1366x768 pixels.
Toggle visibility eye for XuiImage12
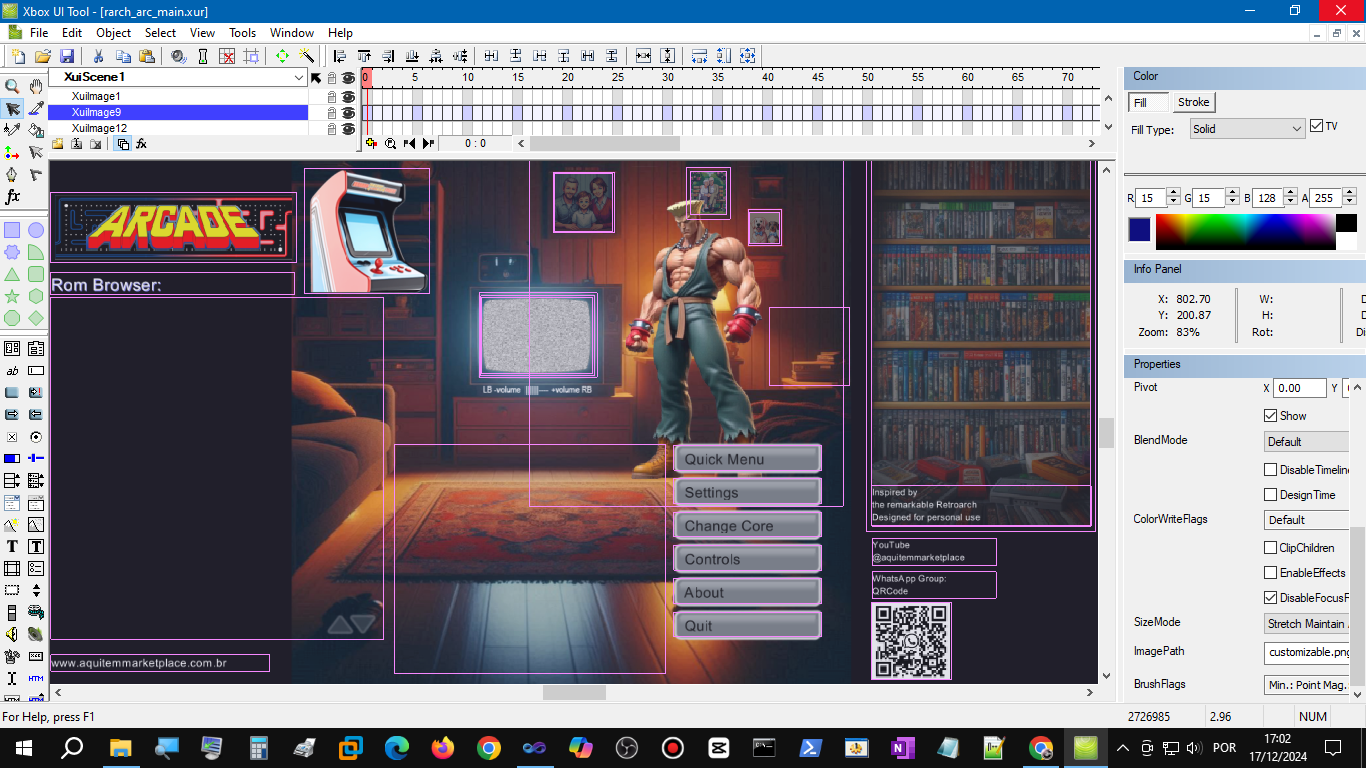348,129
